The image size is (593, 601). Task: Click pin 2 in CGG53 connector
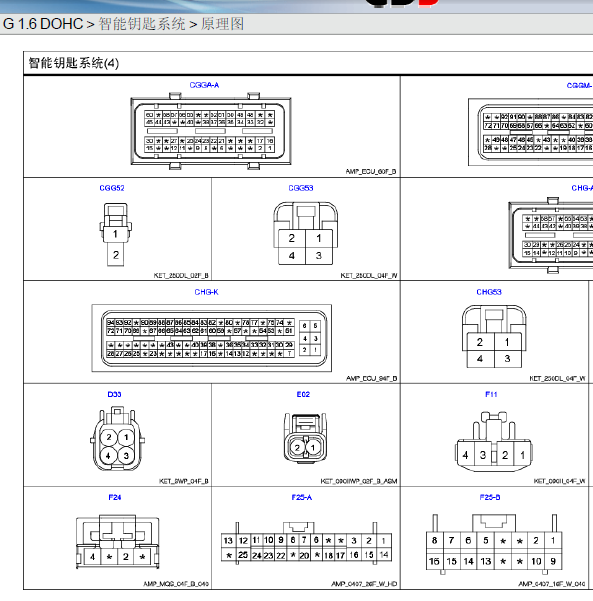coord(292,238)
